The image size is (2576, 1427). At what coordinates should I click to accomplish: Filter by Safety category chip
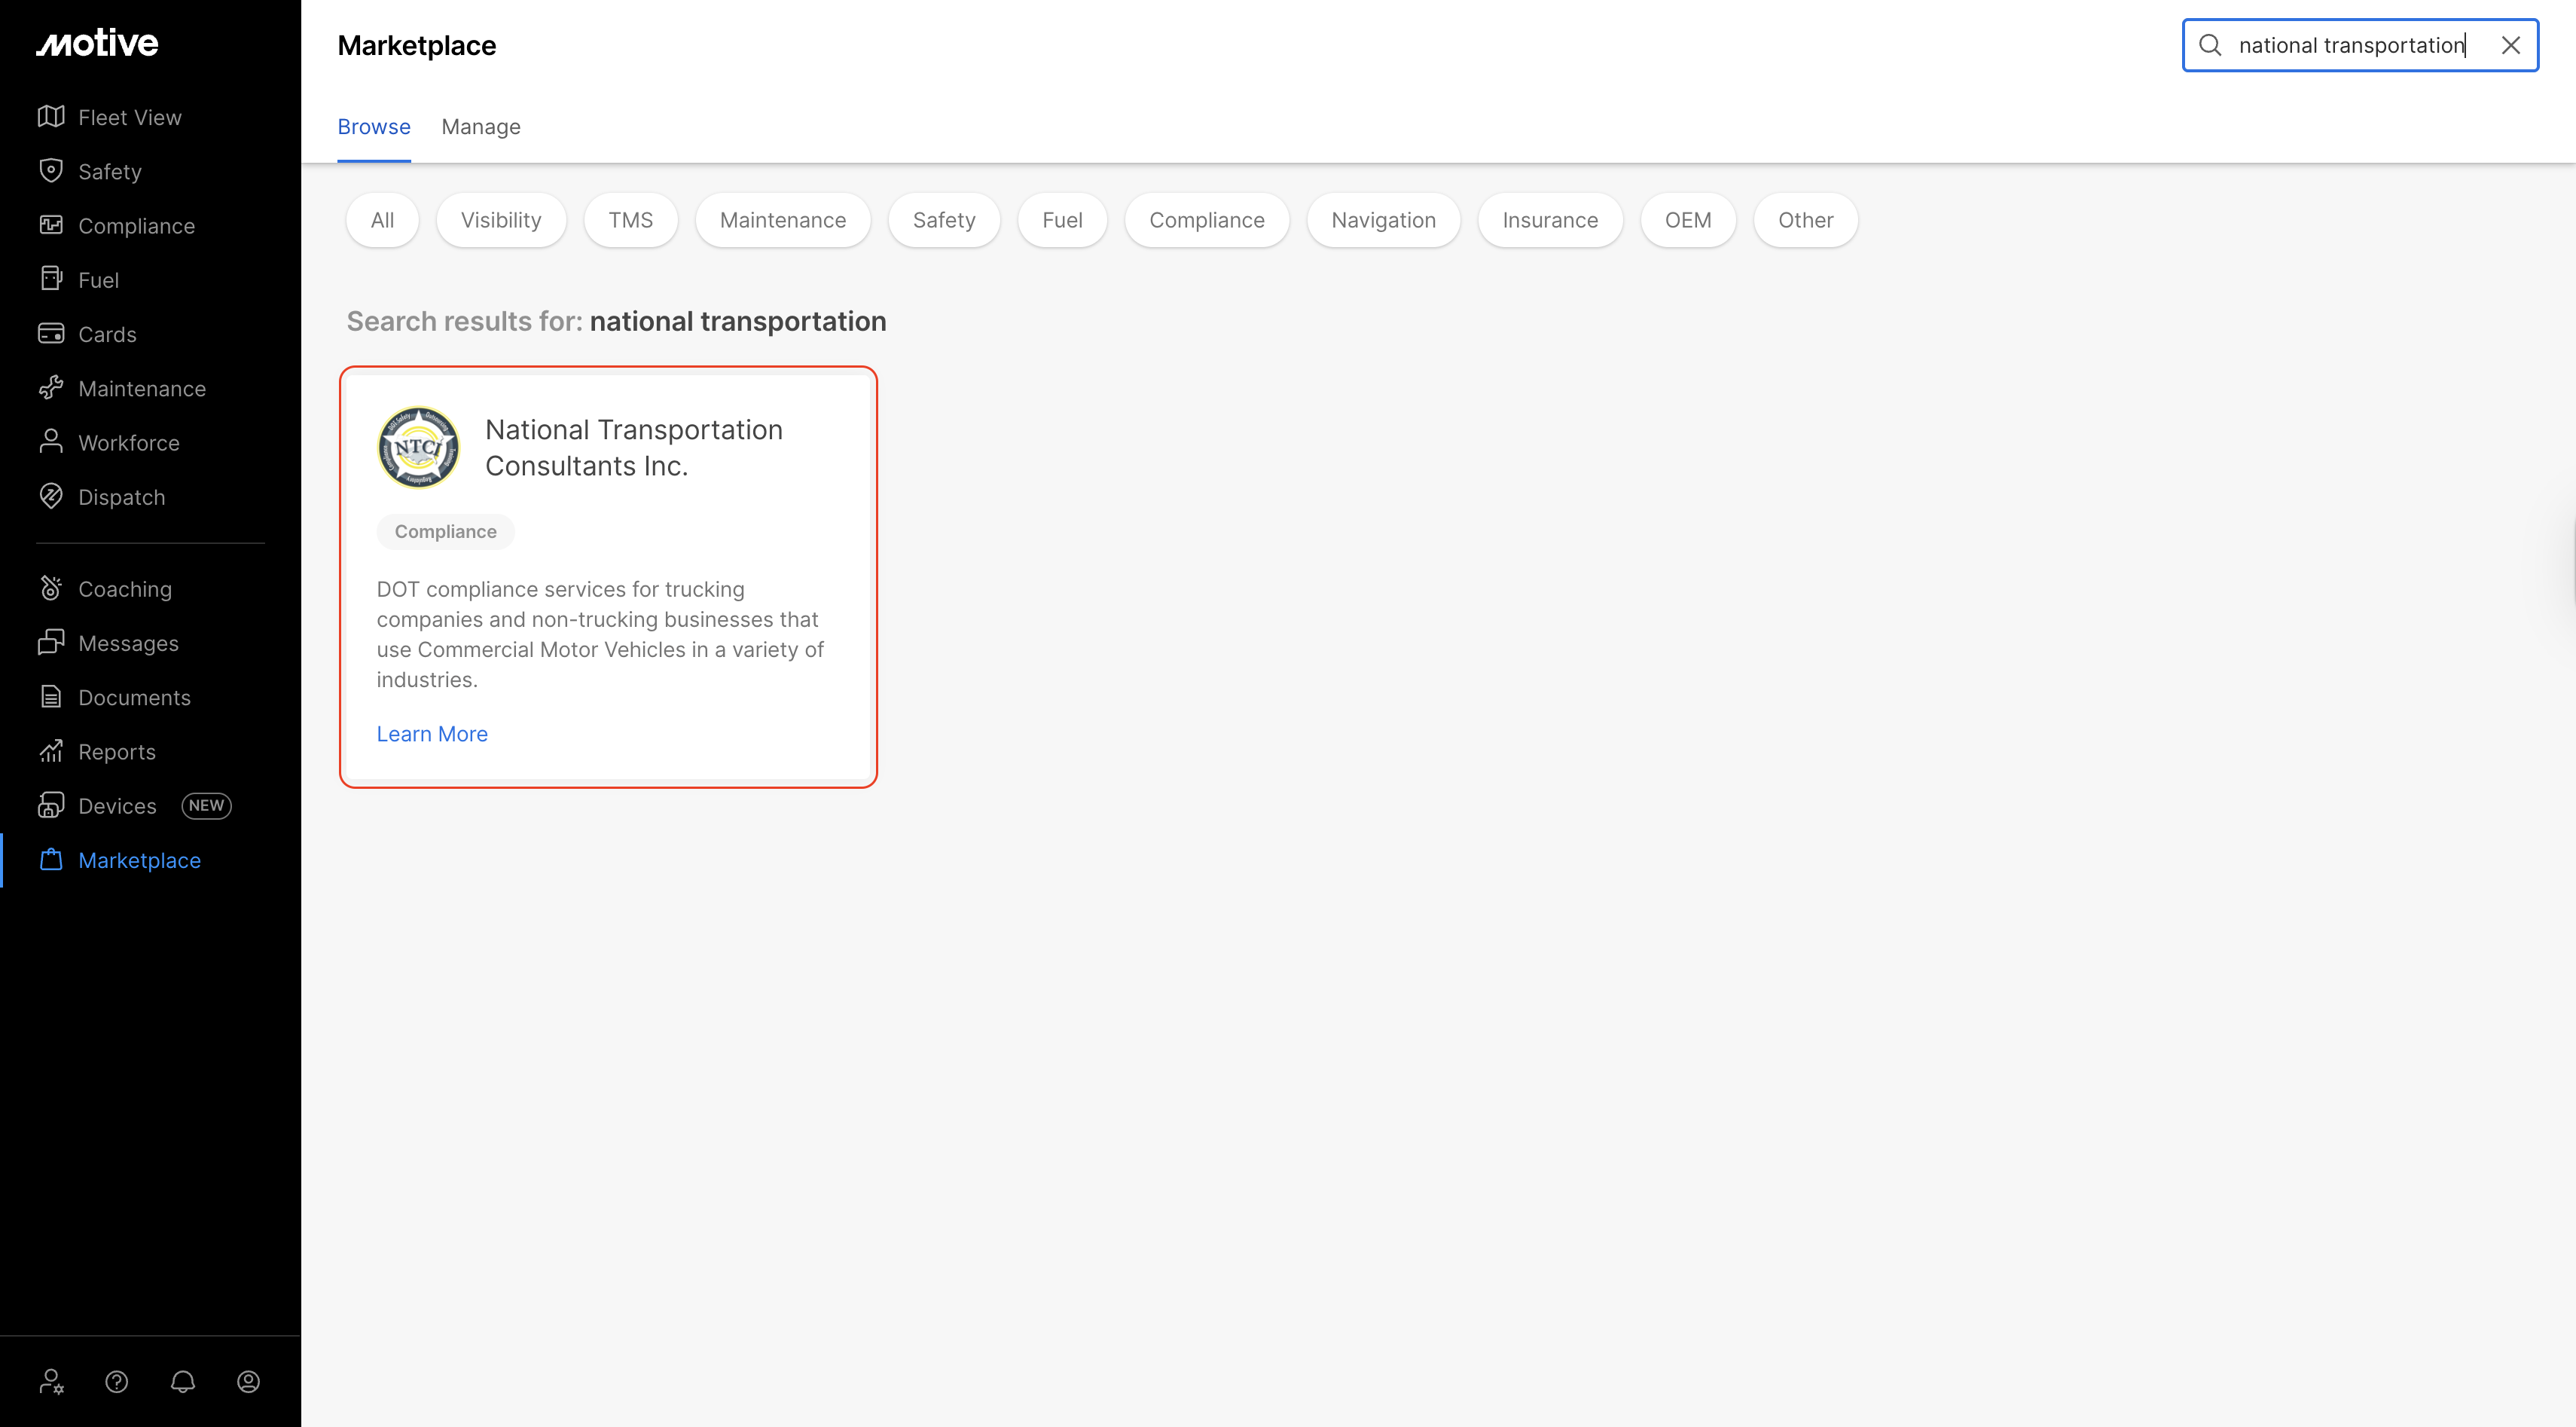tap(944, 220)
